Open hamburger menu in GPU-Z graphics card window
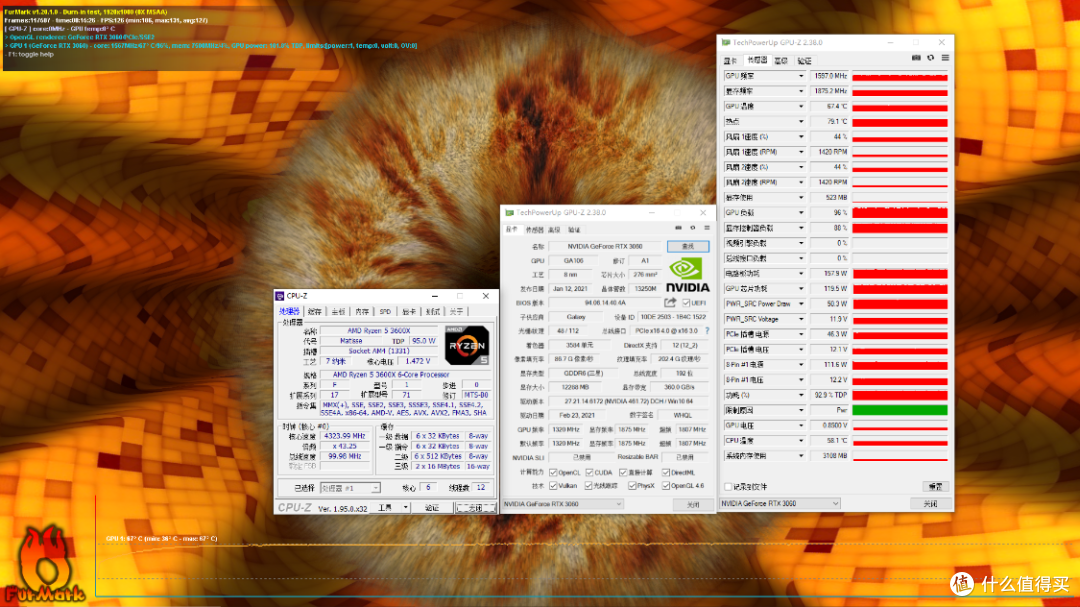 [x=707, y=228]
